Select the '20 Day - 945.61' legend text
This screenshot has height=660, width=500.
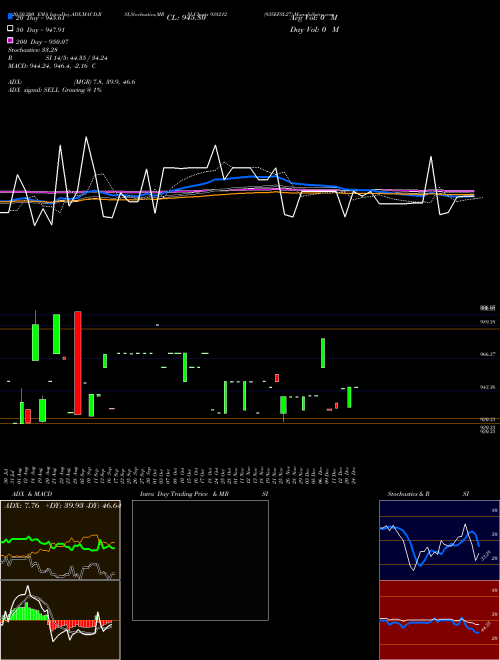(40, 18)
